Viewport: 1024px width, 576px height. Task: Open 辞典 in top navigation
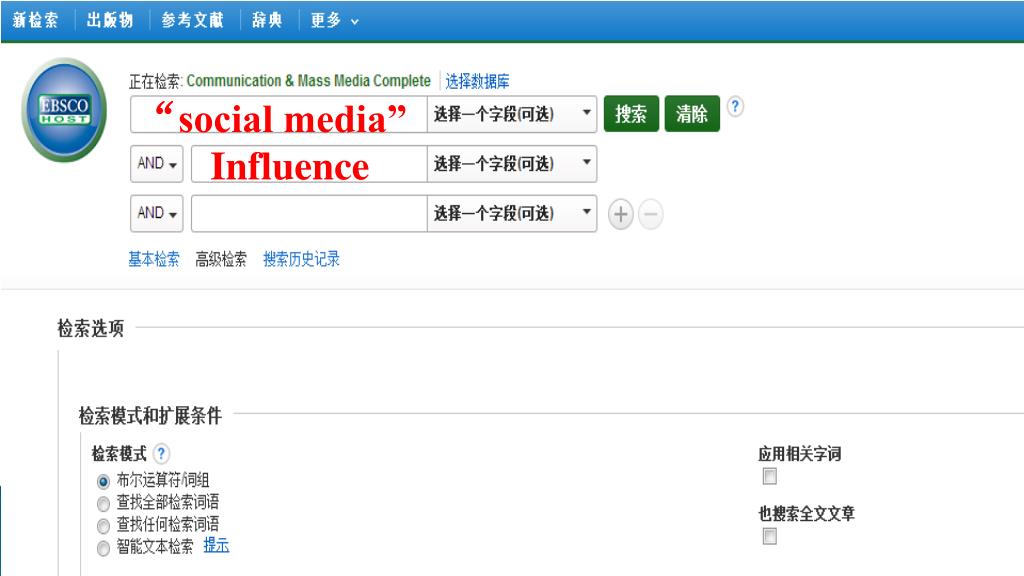[267, 21]
